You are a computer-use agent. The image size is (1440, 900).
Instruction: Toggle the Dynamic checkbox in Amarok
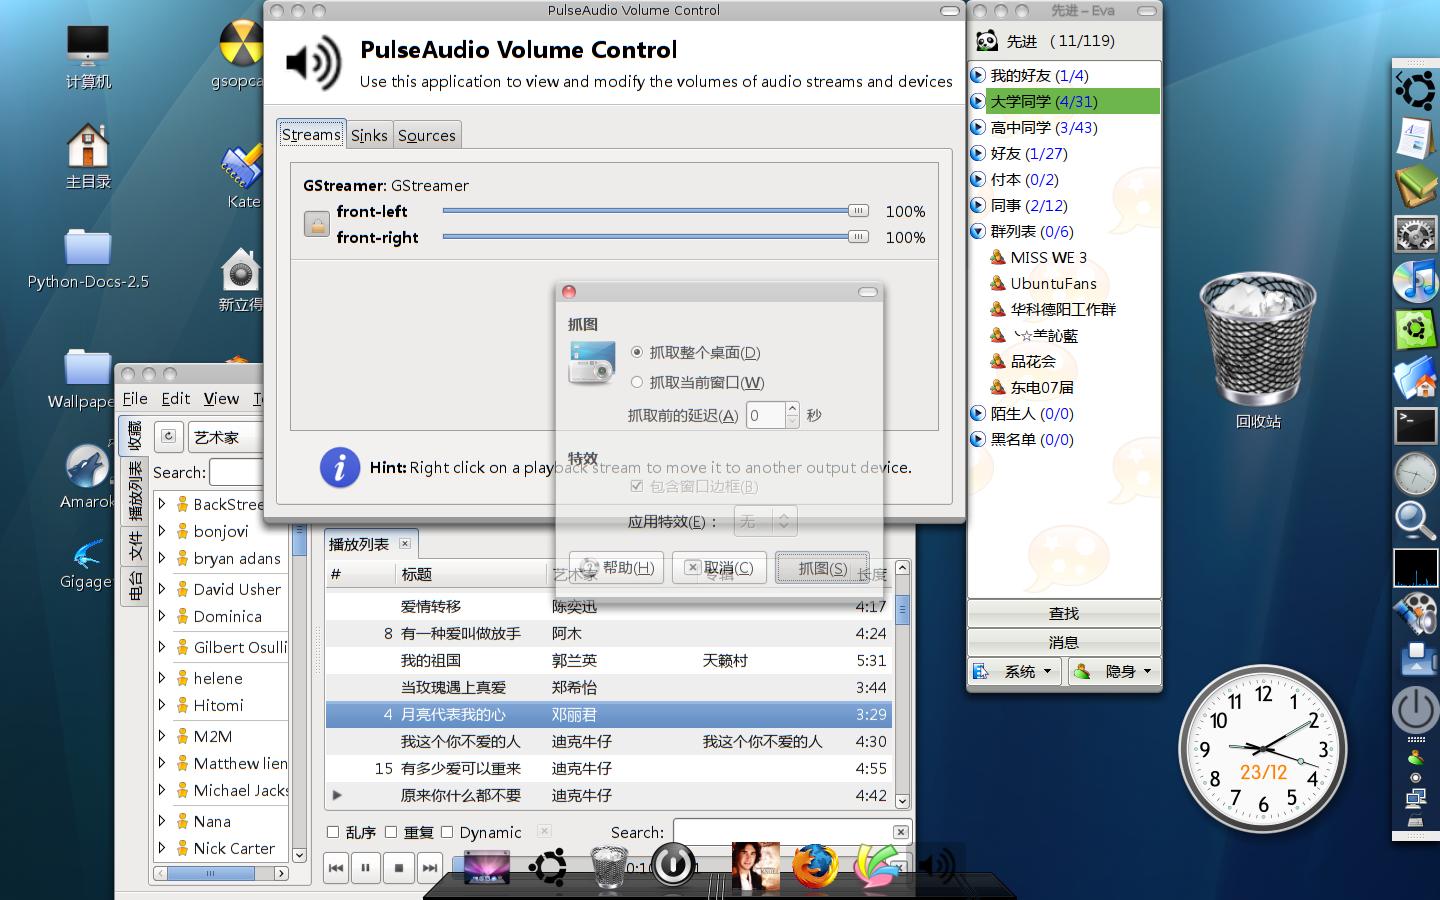click(x=447, y=832)
